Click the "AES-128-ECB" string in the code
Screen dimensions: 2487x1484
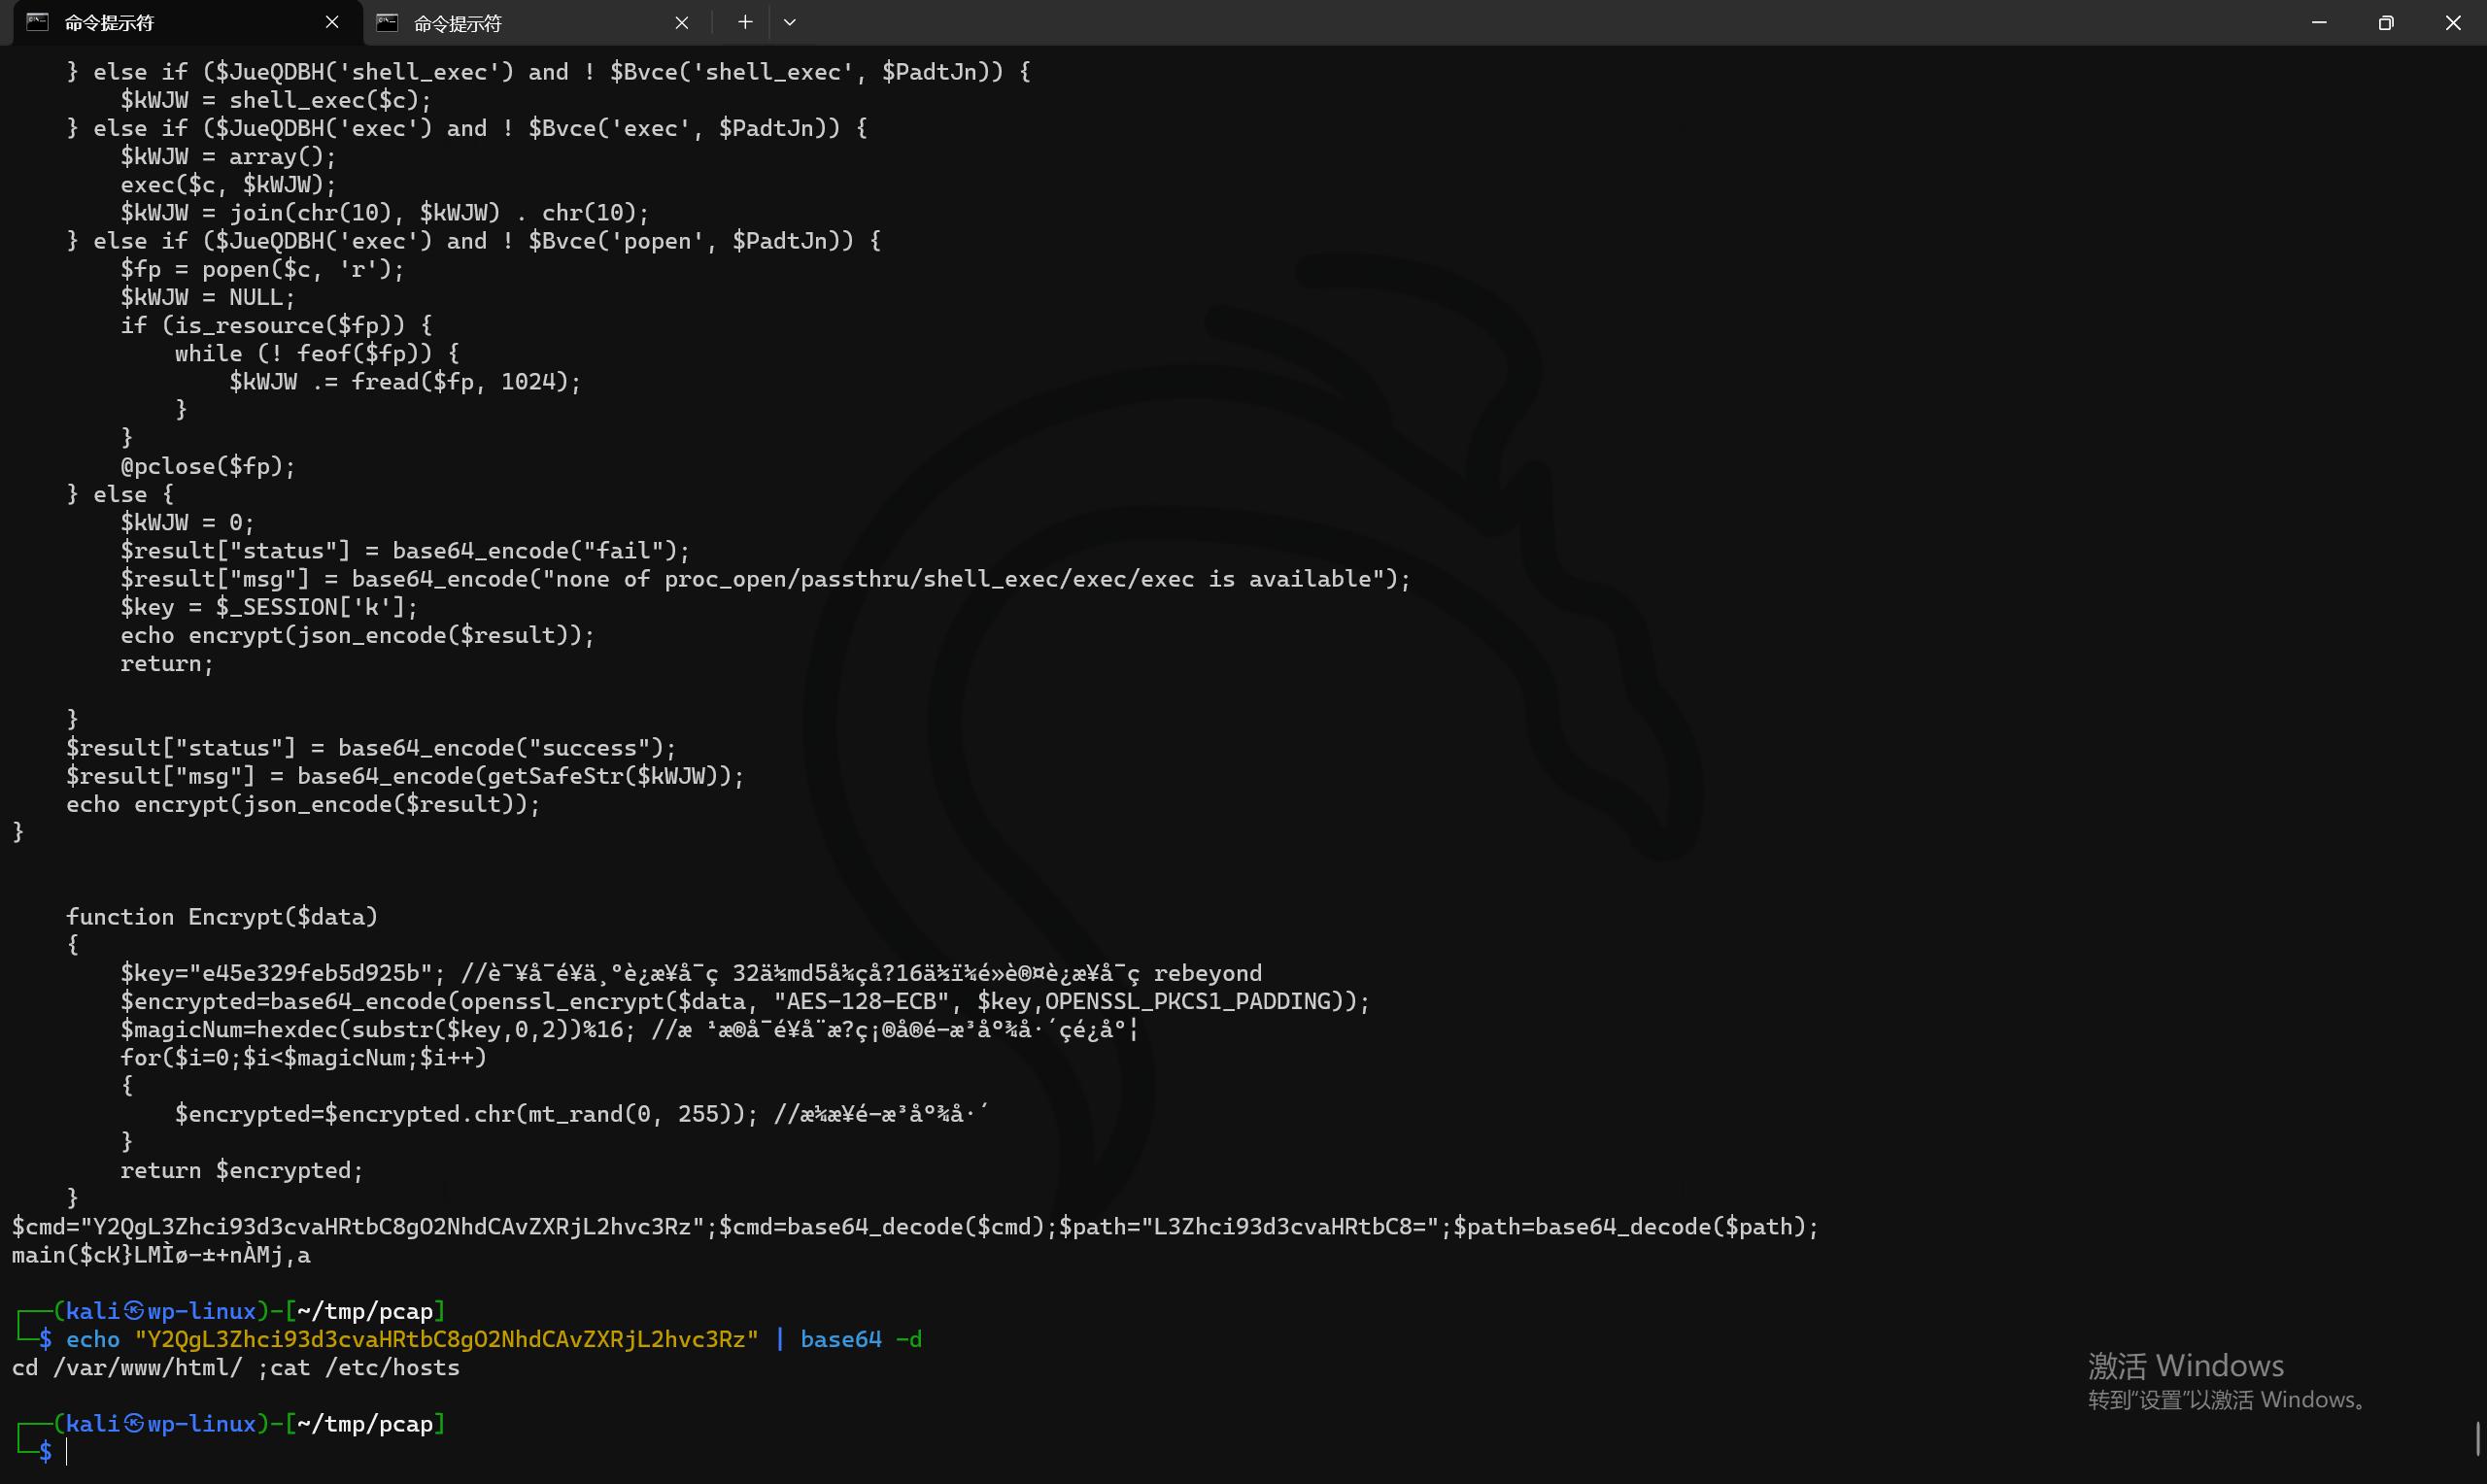(x=861, y=1001)
